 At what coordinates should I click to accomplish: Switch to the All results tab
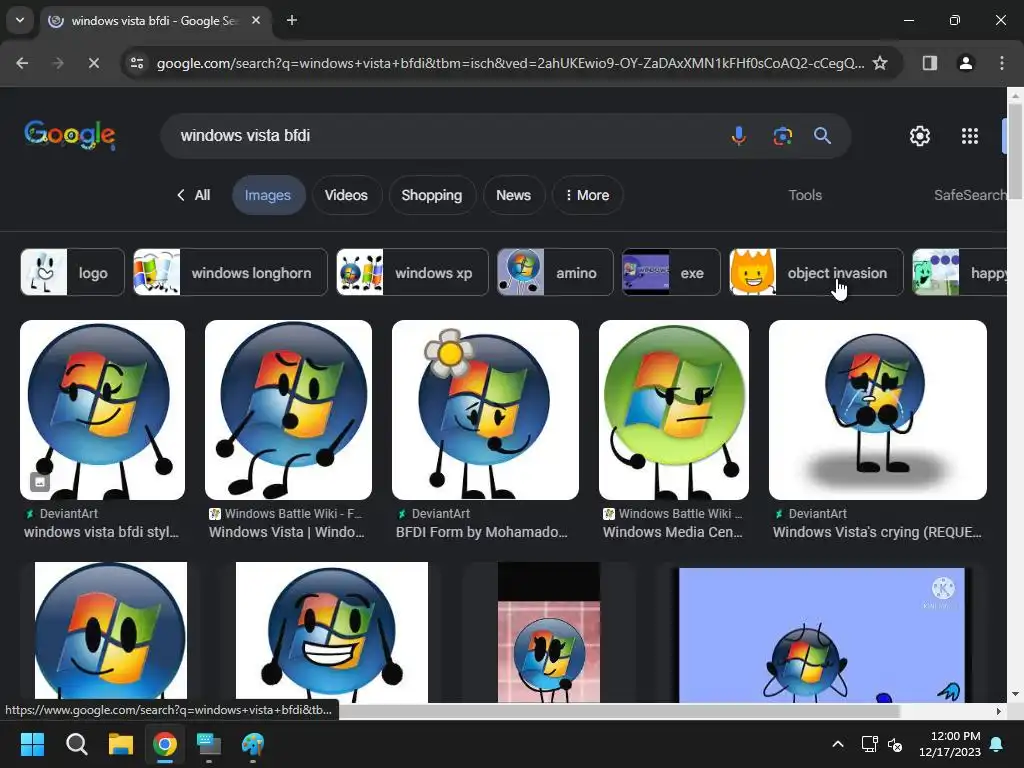click(x=194, y=195)
